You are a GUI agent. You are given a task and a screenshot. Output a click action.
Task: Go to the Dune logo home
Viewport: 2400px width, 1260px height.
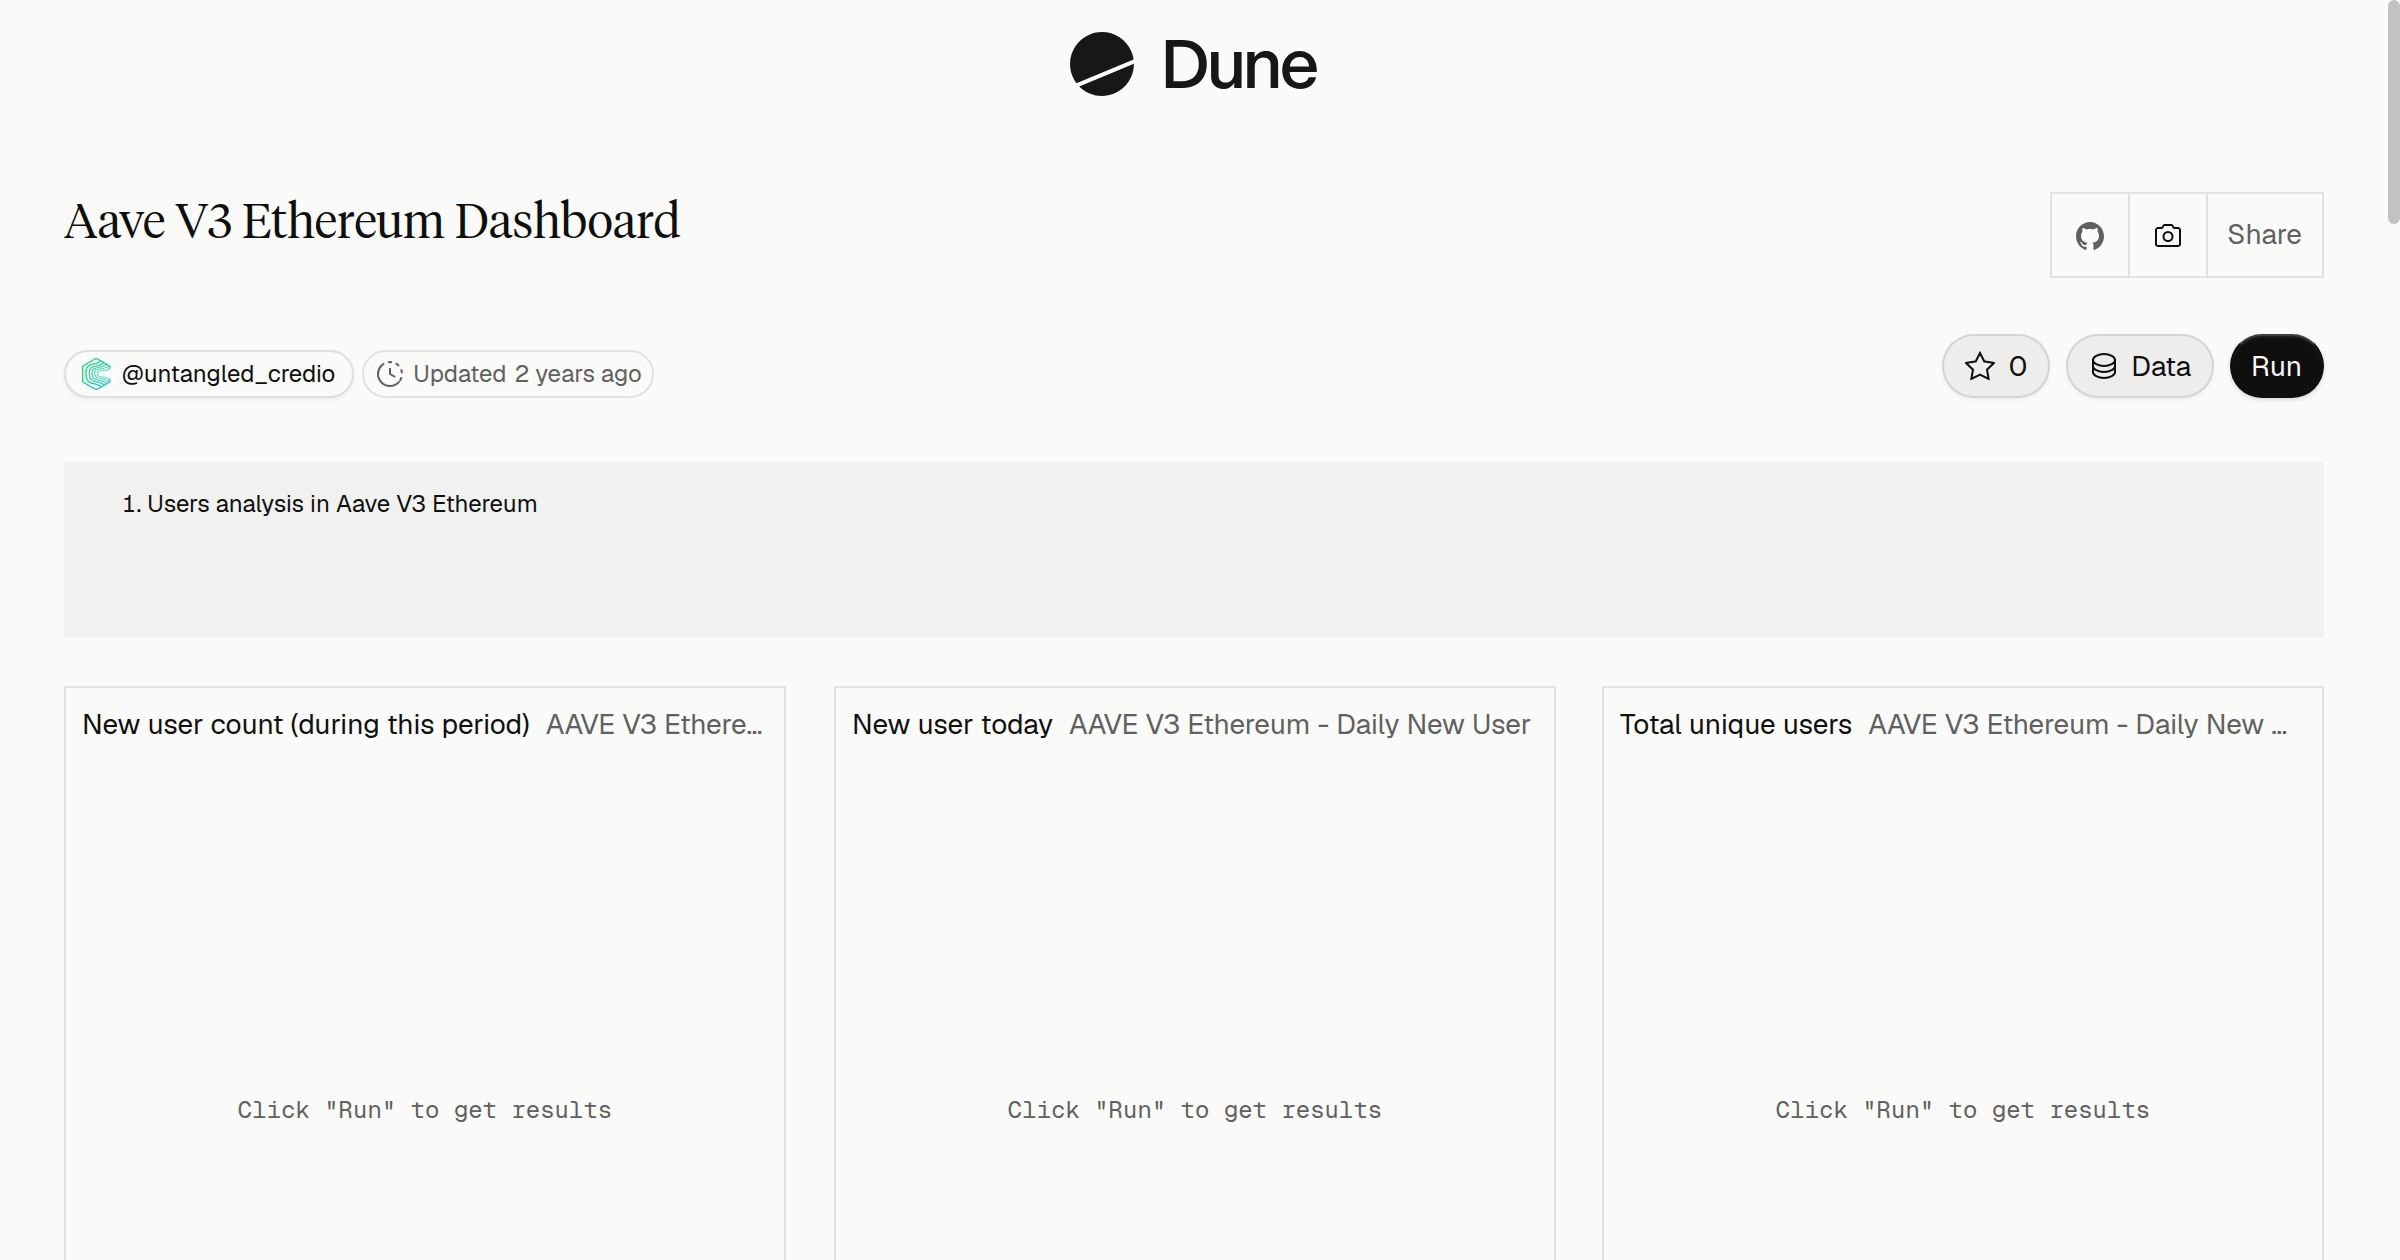click(1194, 65)
